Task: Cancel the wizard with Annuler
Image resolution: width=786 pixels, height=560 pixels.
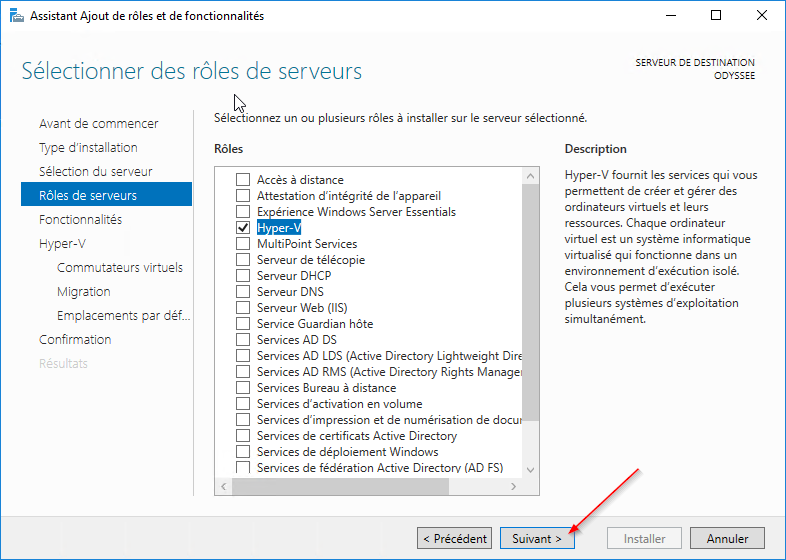Action: click(x=727, y=538)
